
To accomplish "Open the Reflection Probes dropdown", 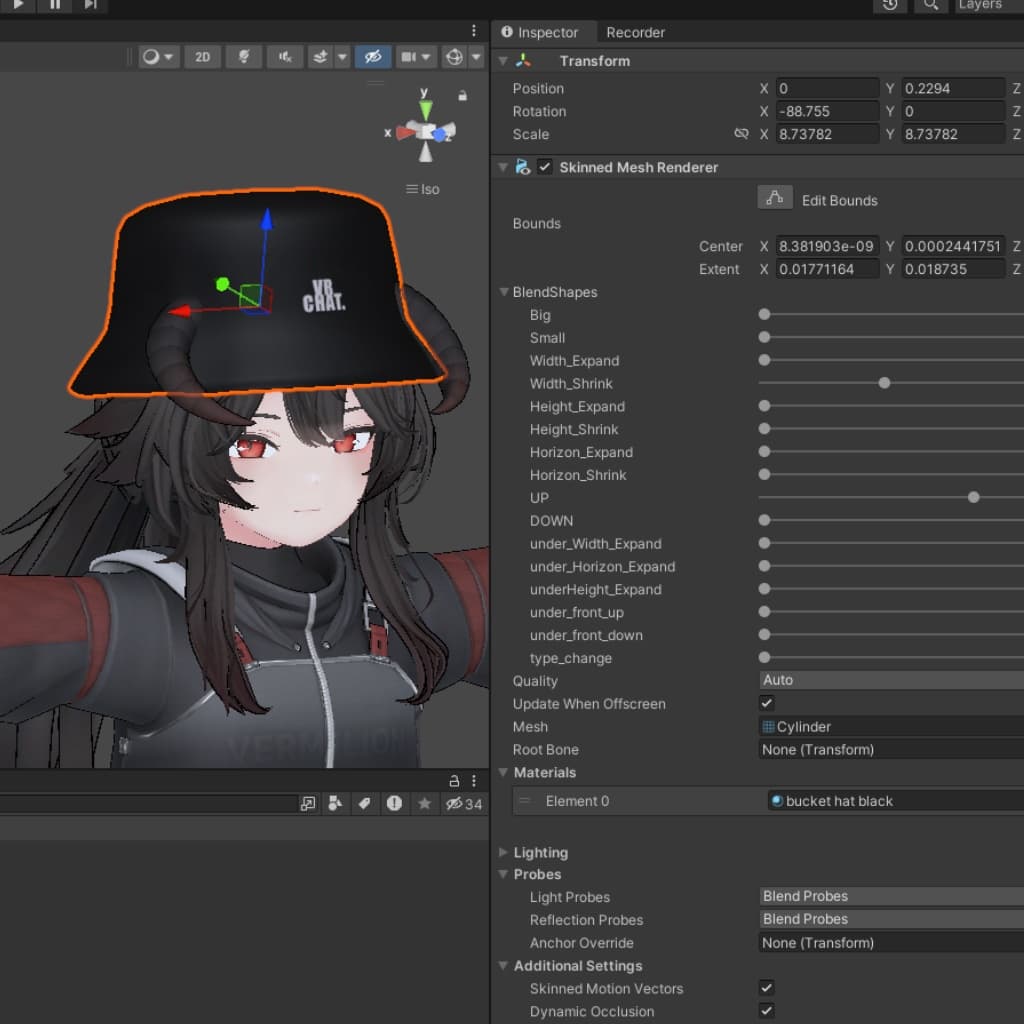I will pos(891,920).
